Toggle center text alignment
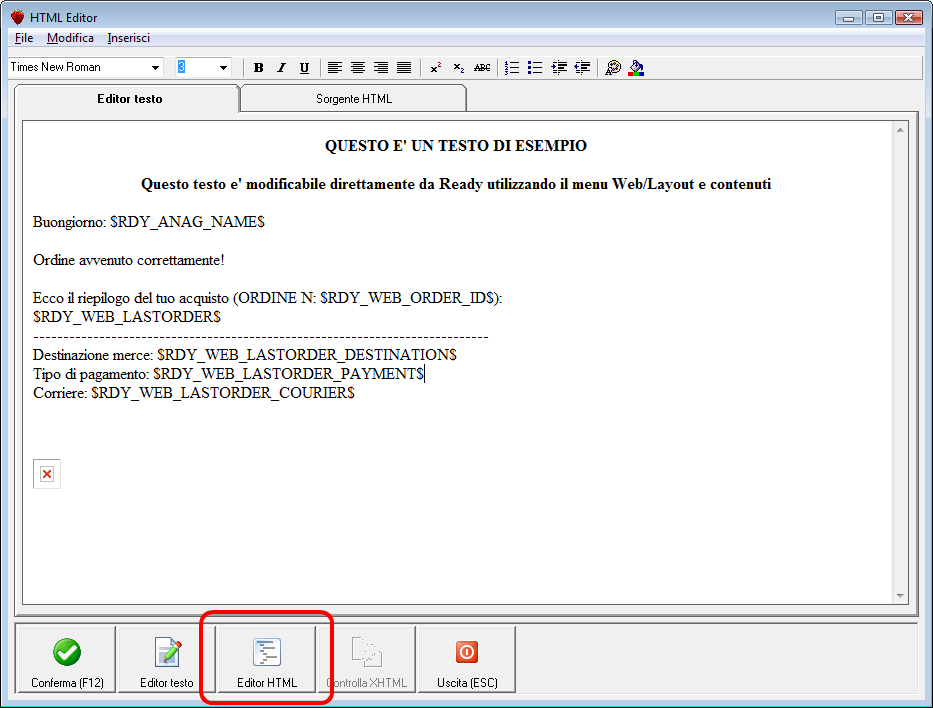 [x=357, y=67]
